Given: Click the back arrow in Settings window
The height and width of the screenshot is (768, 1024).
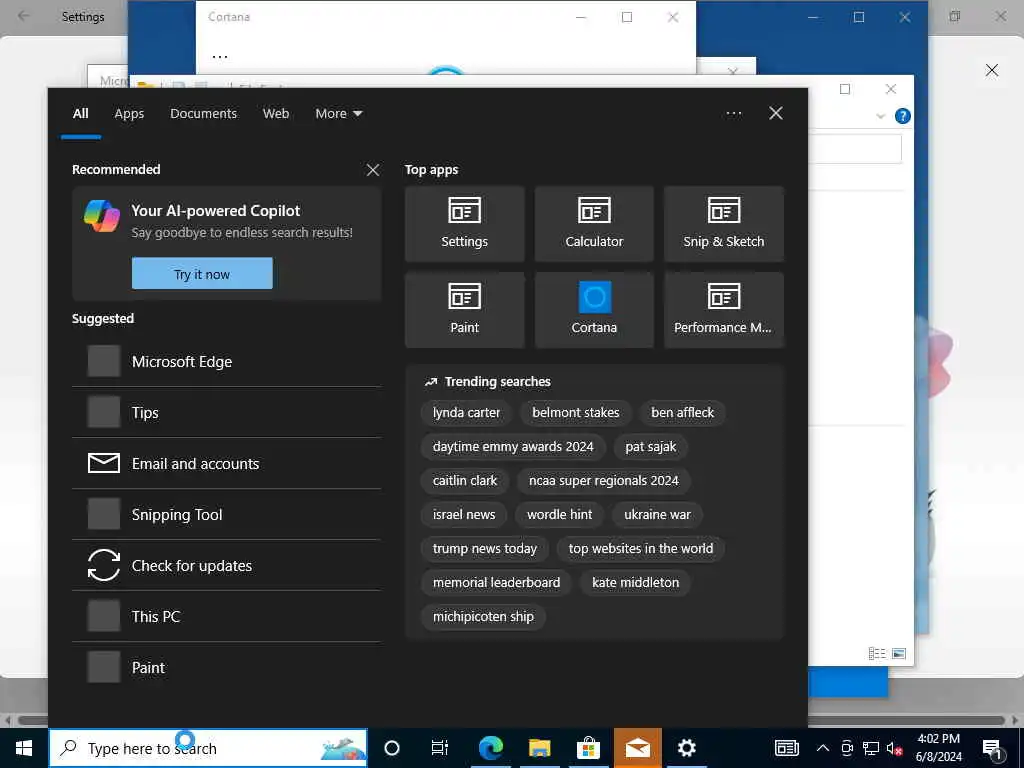Looking at the screenshot, I should [24, 16].
